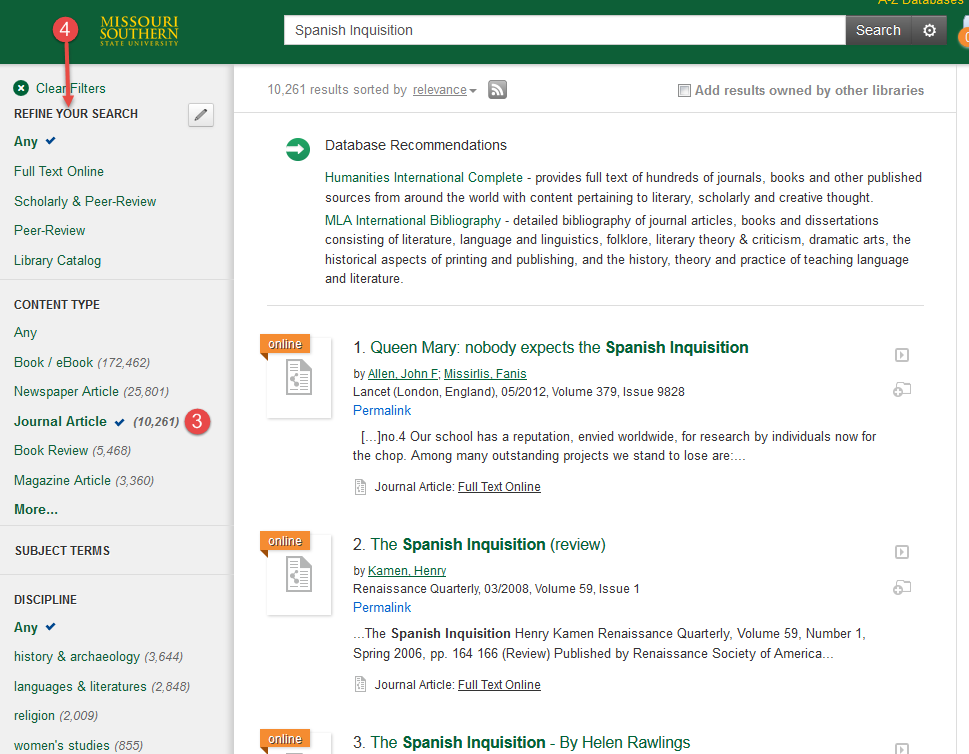Filter by Library Catalog
Image resolution: width=969 pixels, height=754 pixels.
(57, 260)
